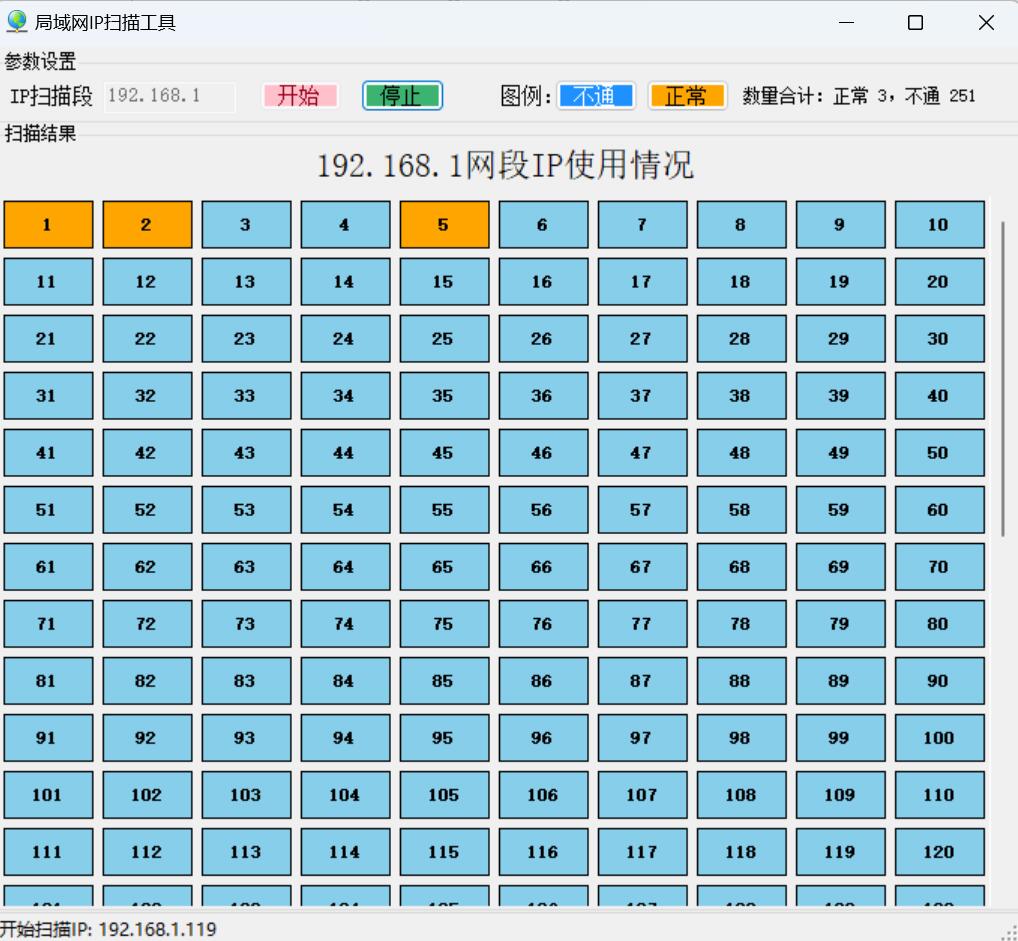
Task: Select the orange IP cell 1
Action: click(48, 225)
